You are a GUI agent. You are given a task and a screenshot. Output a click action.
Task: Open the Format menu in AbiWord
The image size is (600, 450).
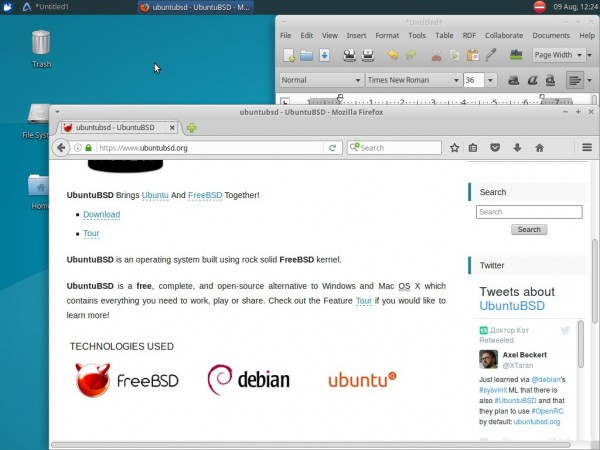(387, 36)
